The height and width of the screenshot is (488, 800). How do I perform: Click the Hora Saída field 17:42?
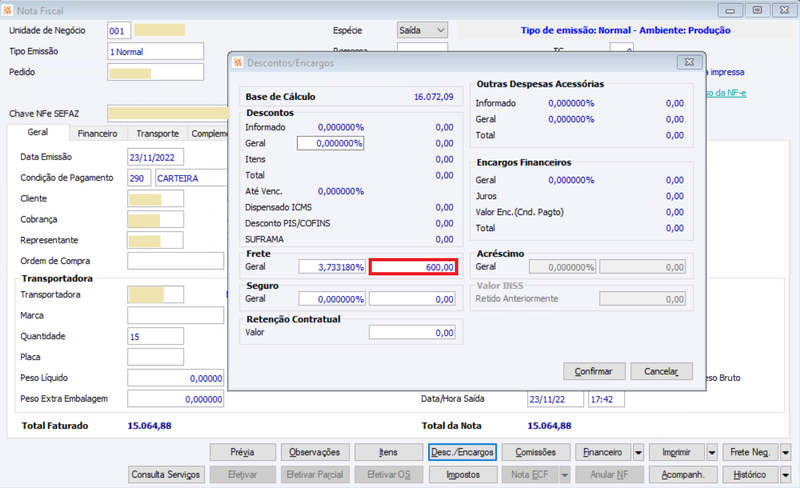point(606,399)
